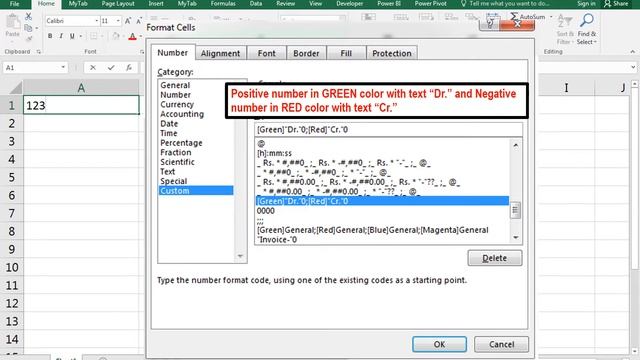Switch to the Fill tab
Screen dimensions: 640x360
[x=346, y=53]
